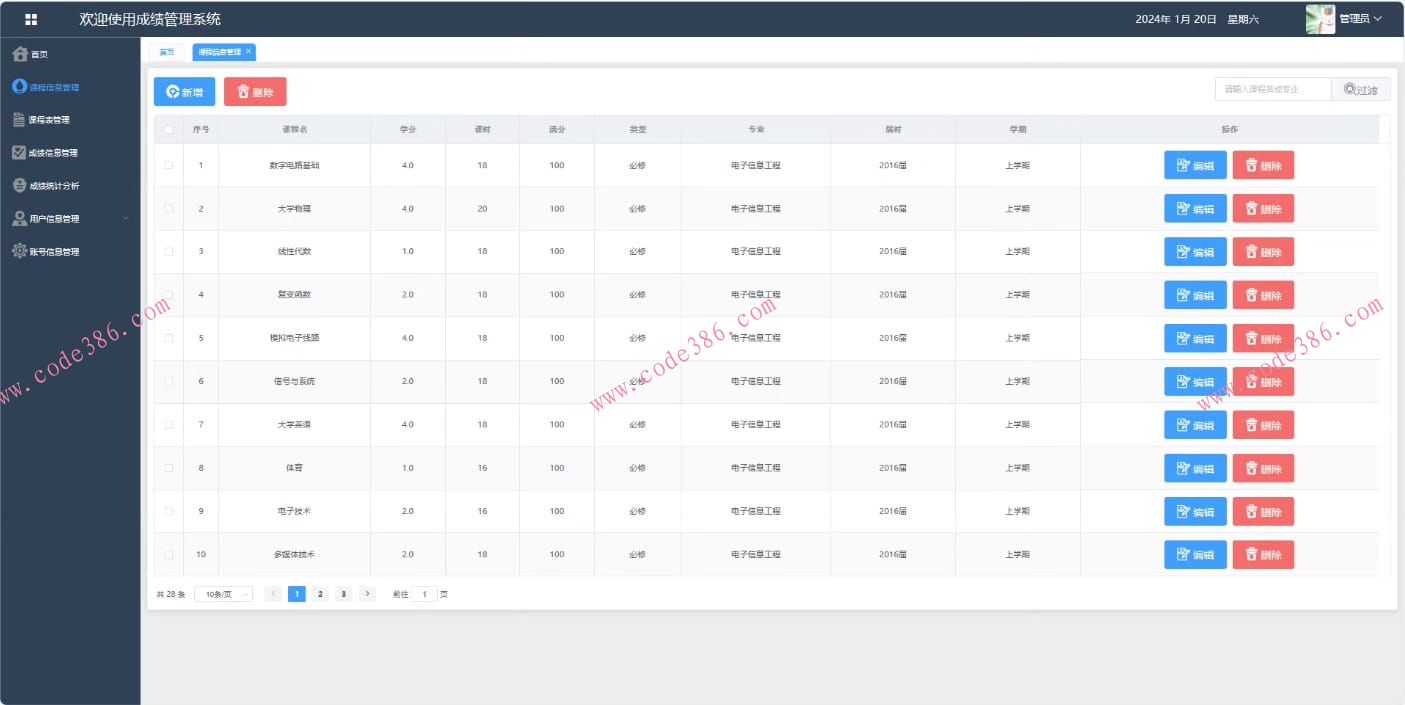Open 账号信息管理 gear item in sidebar
Screen dimensions: 1405x705
pyautogui.click(x=46, y=252)
